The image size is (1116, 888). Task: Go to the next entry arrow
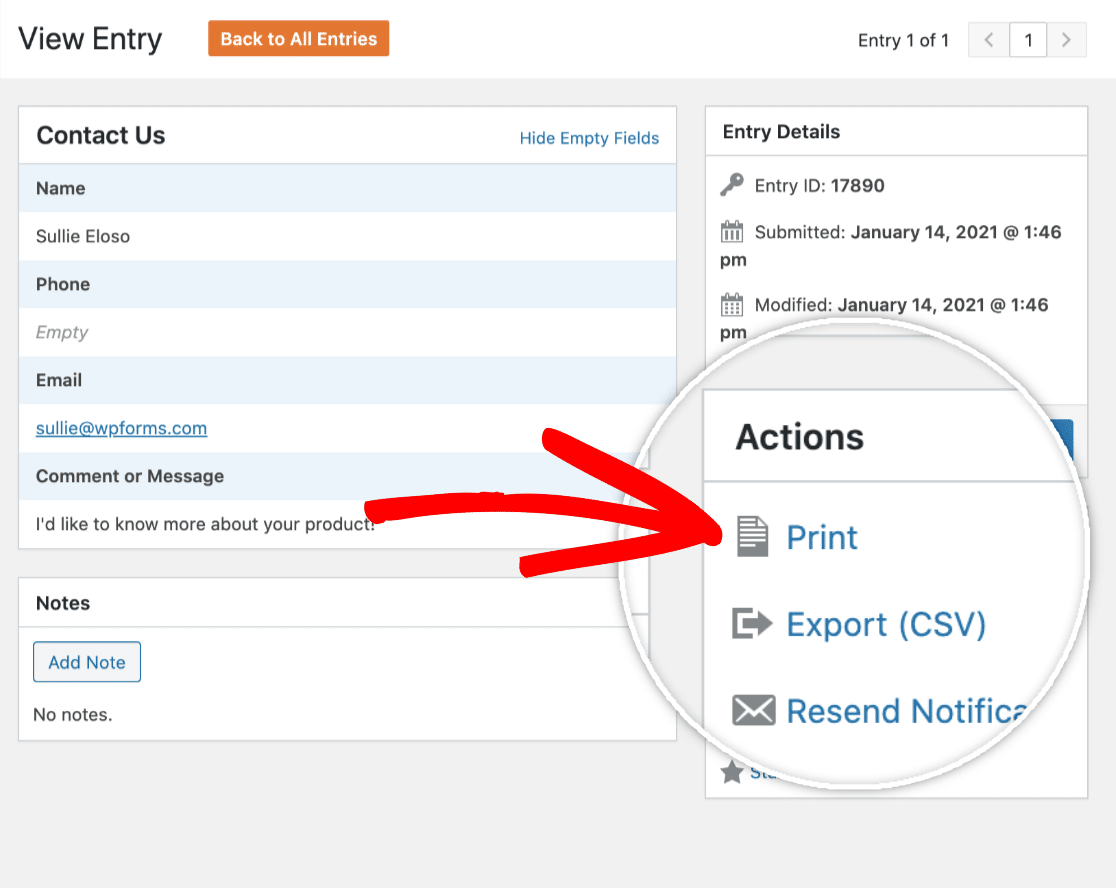1066,40
